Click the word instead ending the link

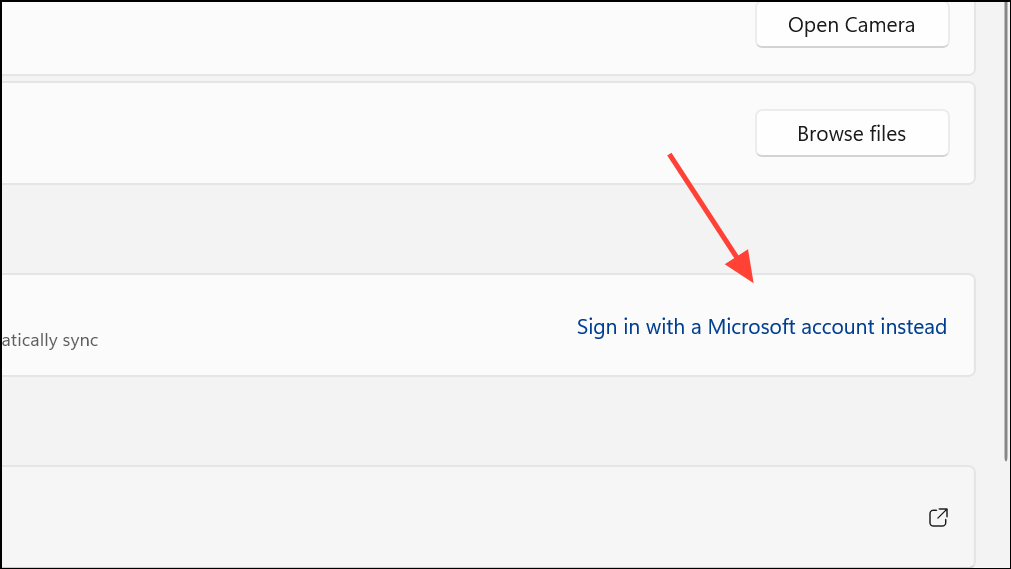click(x=914, y=326)
